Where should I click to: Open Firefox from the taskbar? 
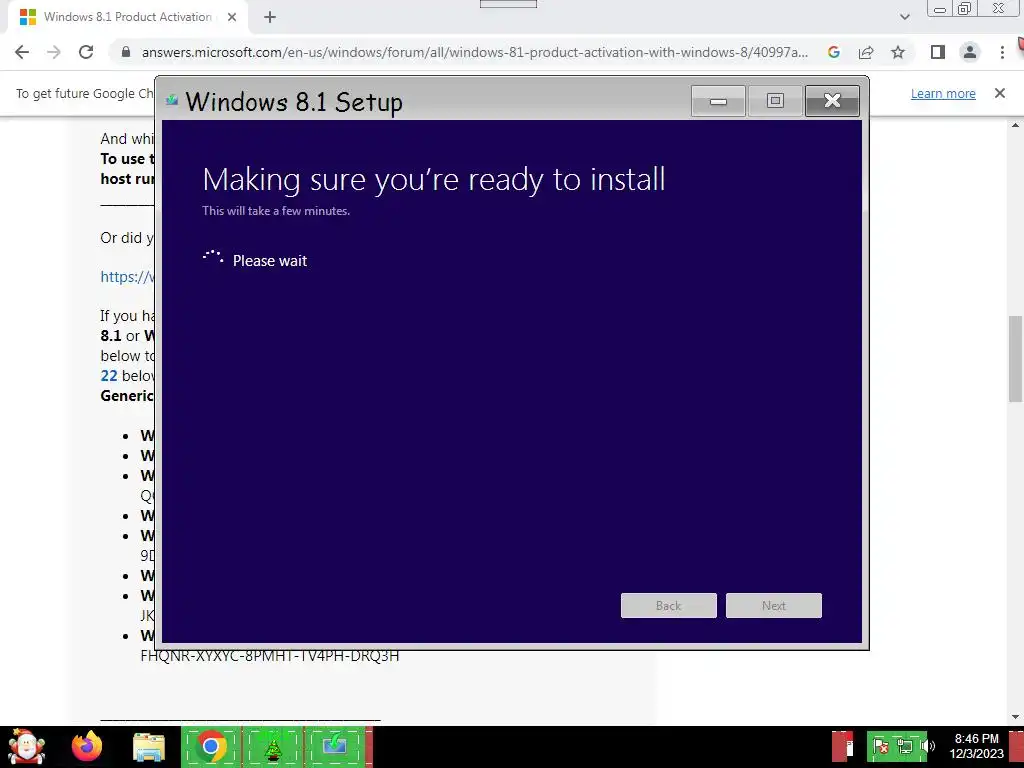point(88,747)
